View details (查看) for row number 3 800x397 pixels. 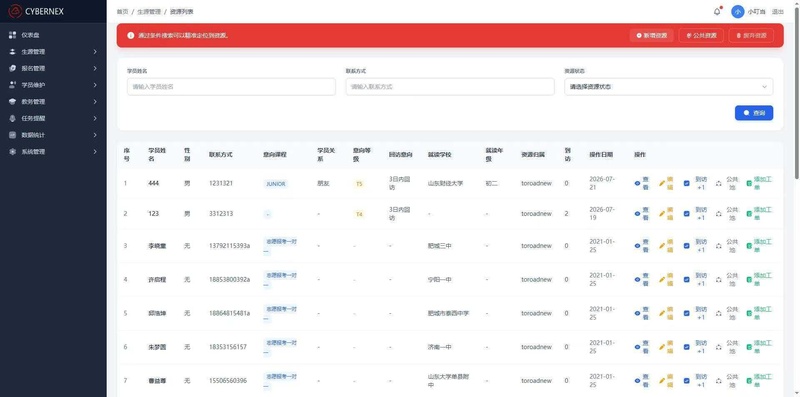tap(642, 246)
